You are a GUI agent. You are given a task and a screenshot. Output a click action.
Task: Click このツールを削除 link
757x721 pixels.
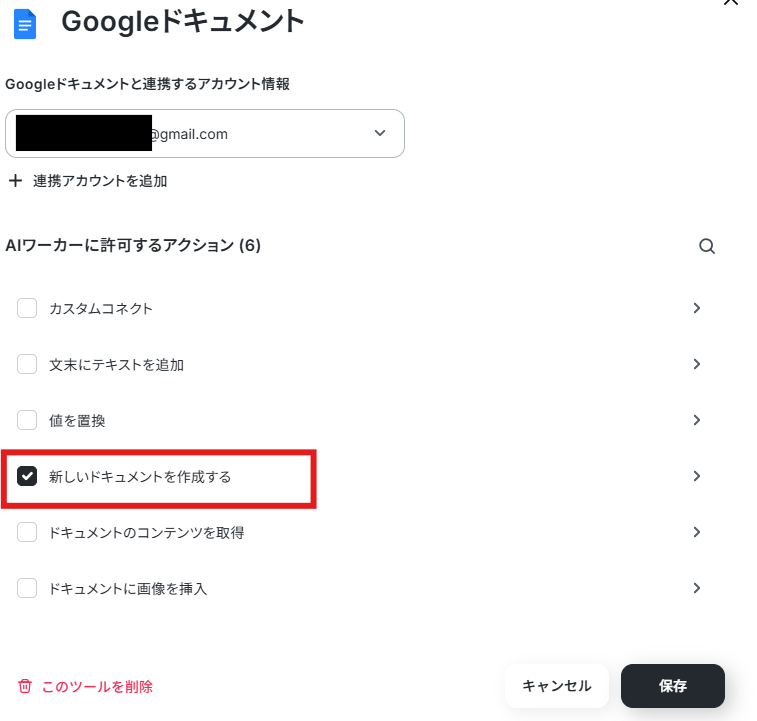click(97, 687)
